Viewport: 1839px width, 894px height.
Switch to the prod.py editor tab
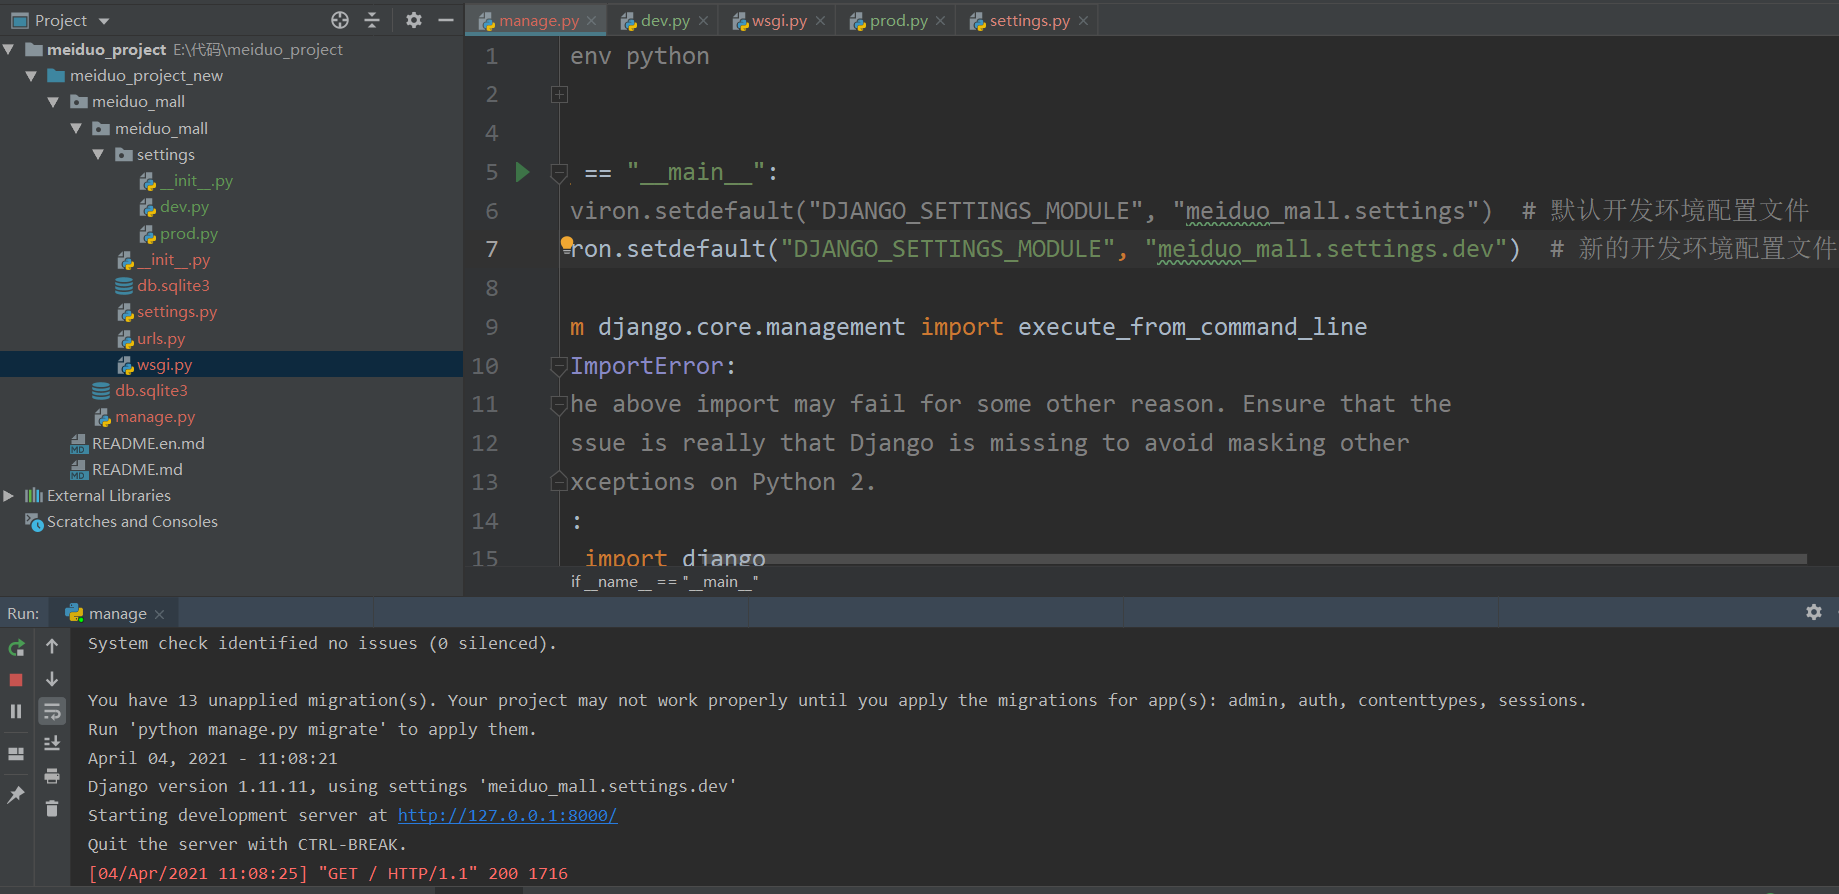point(898,20)
